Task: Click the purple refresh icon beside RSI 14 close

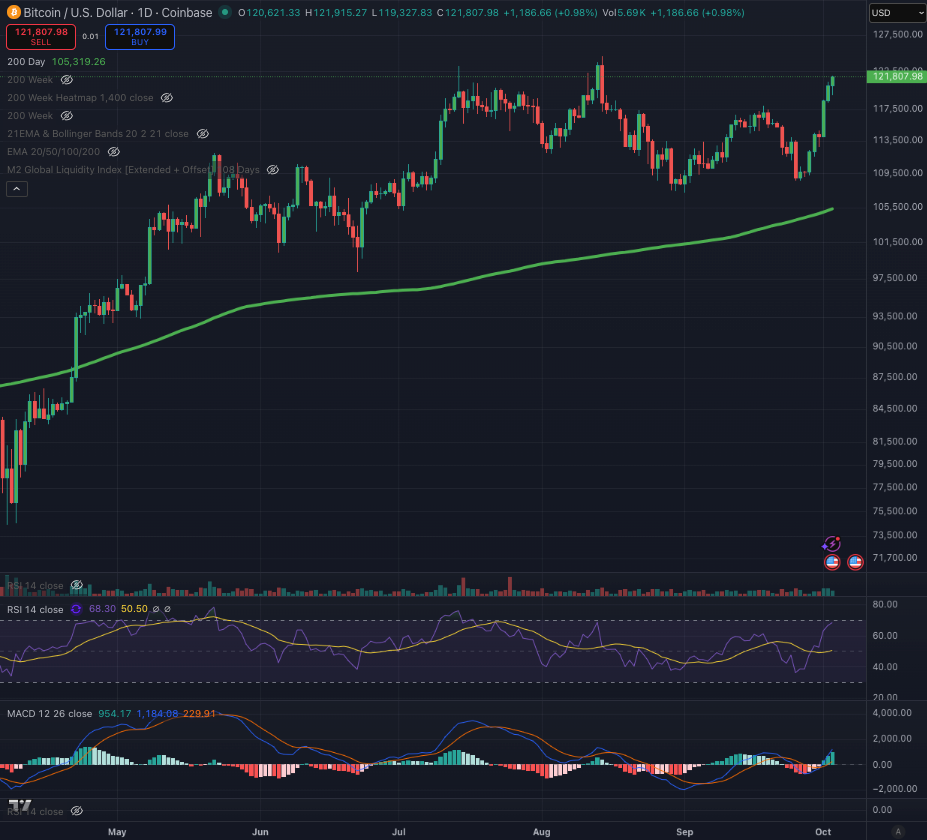Action: pyautogui.click(x=76, y=609)
